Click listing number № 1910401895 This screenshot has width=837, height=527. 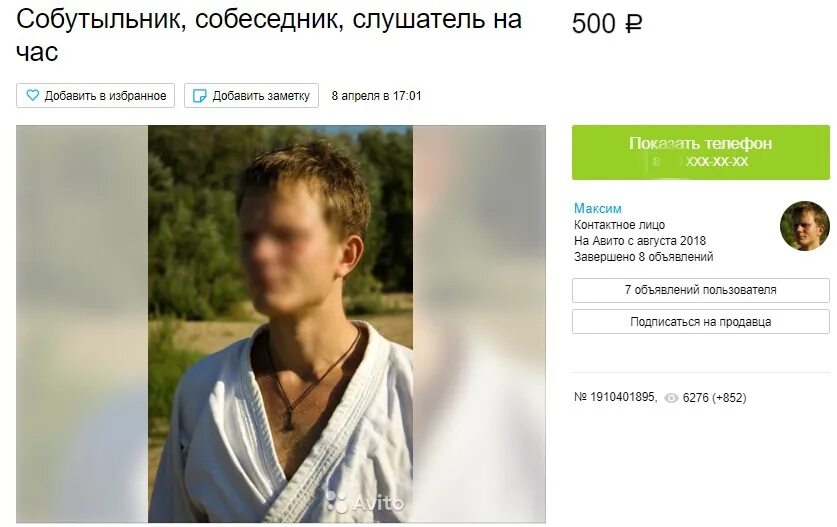[615, 397]
